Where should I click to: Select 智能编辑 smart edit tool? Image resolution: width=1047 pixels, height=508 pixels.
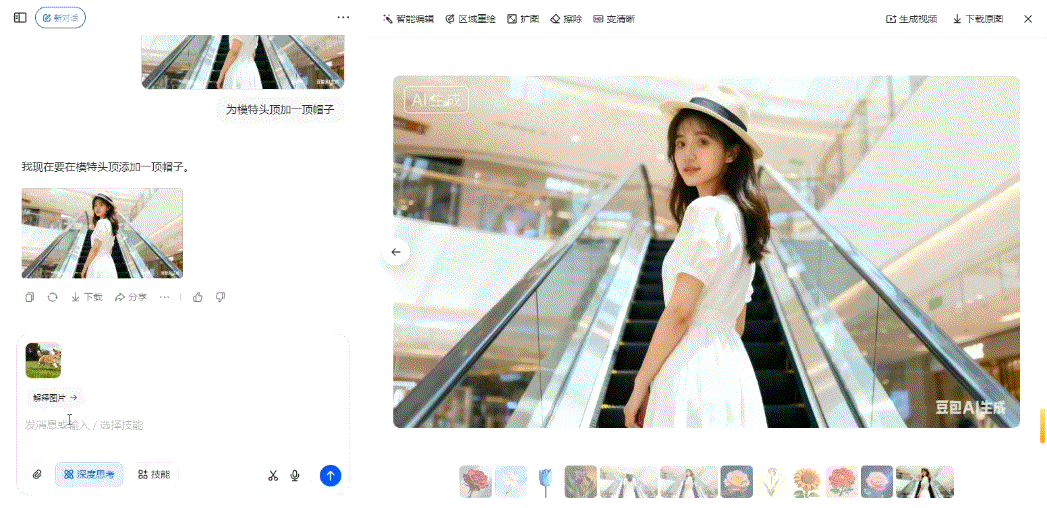408,19
